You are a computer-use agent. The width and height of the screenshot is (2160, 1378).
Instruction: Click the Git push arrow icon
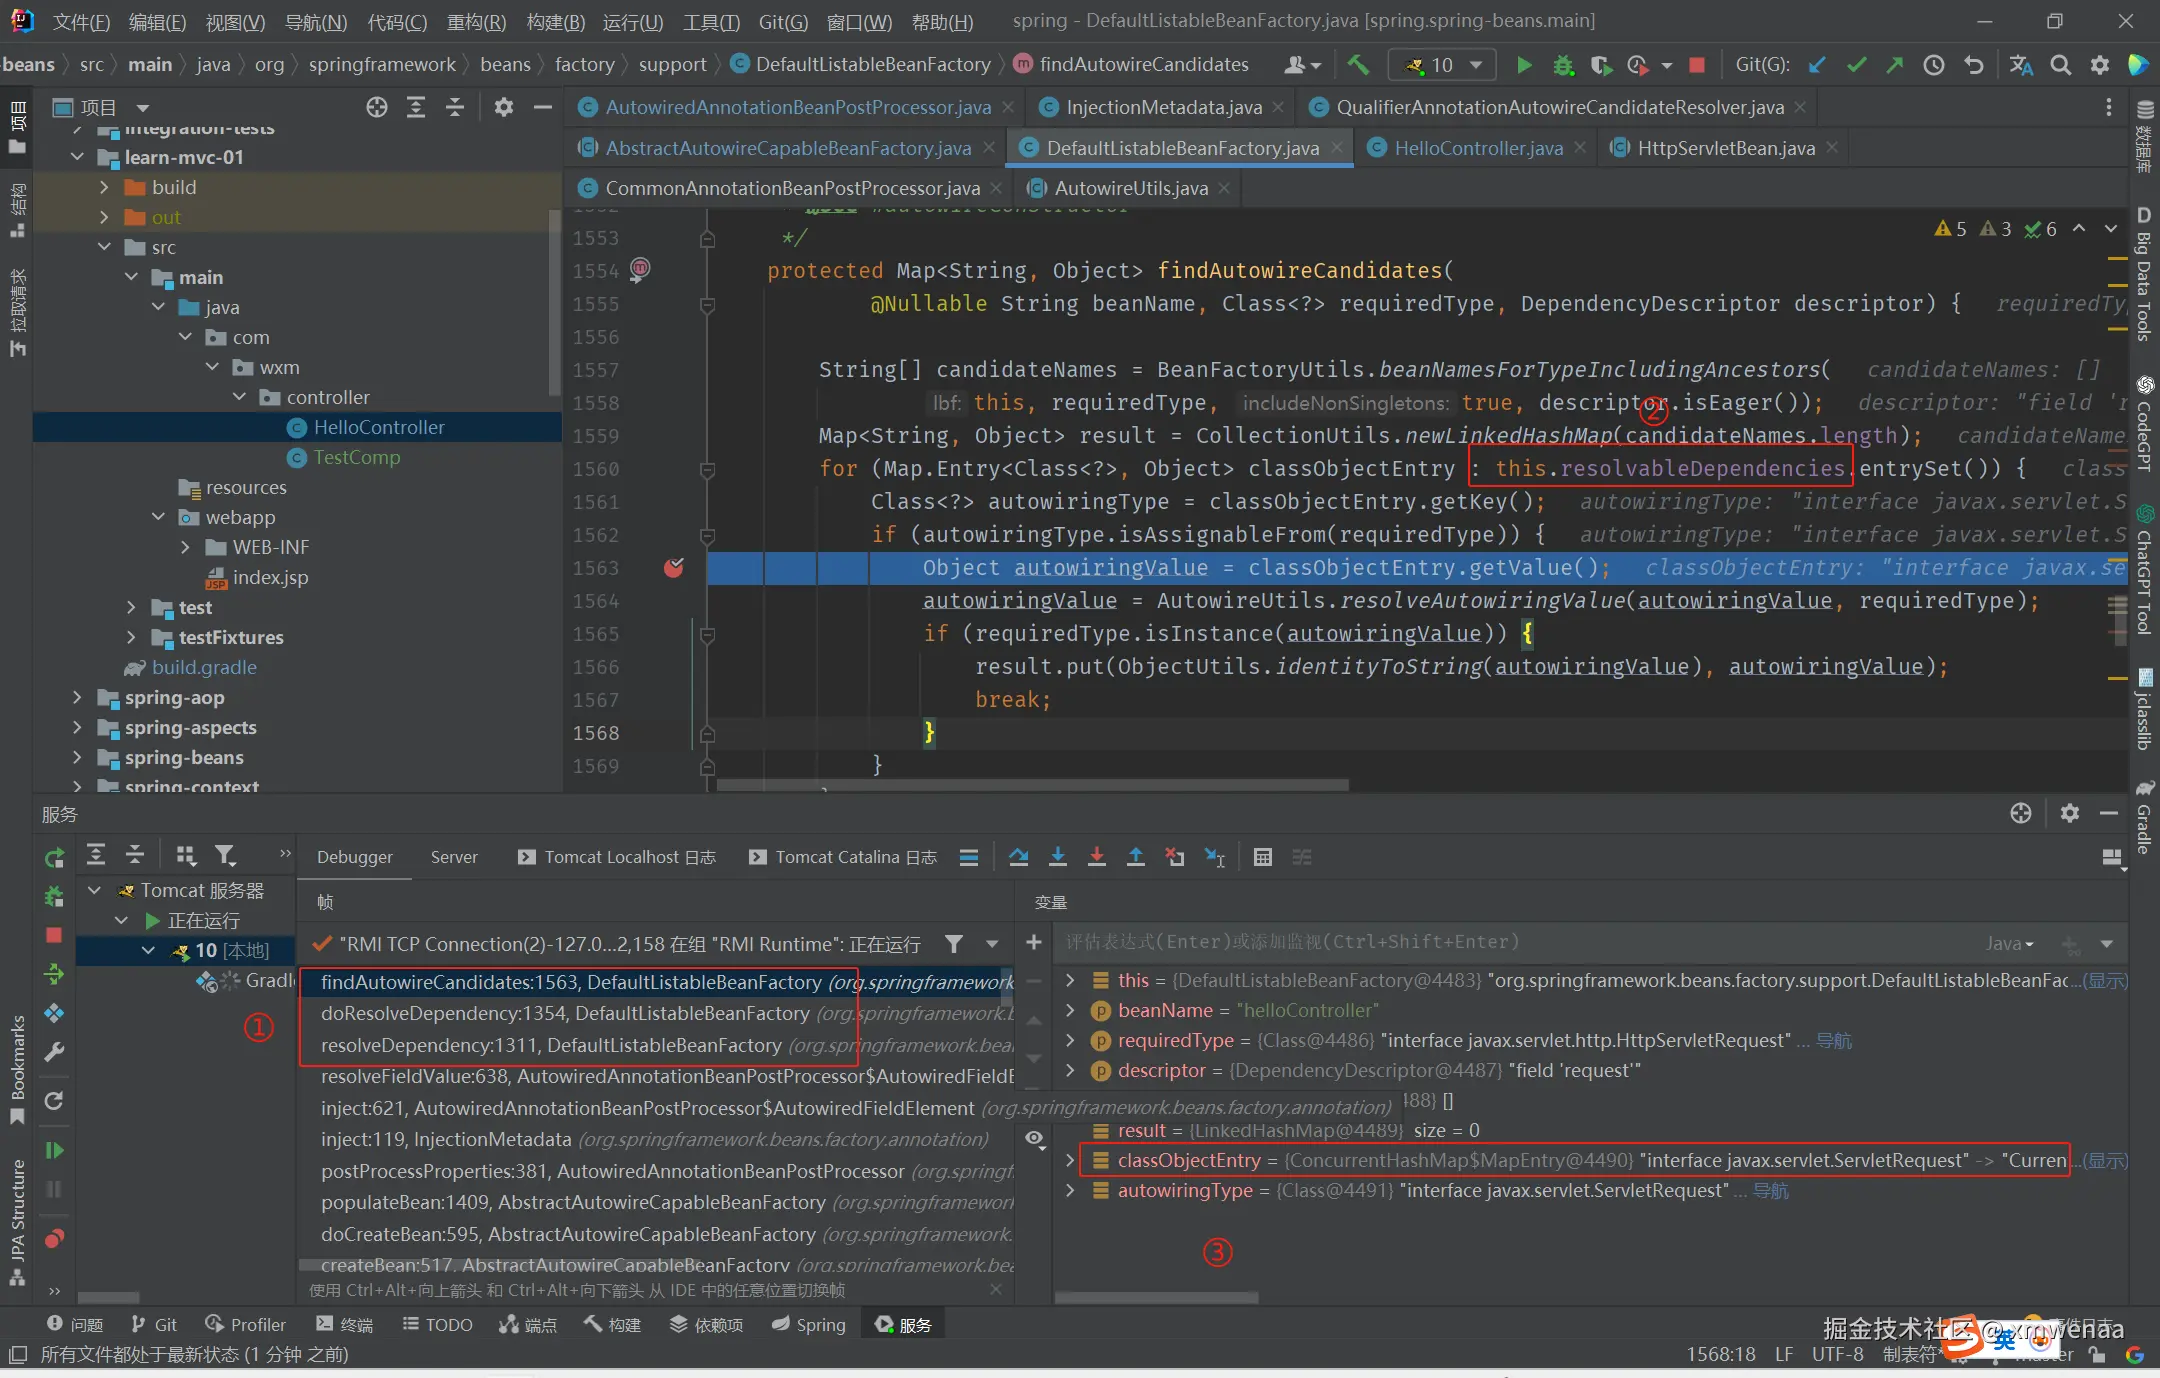[1894, 65]
